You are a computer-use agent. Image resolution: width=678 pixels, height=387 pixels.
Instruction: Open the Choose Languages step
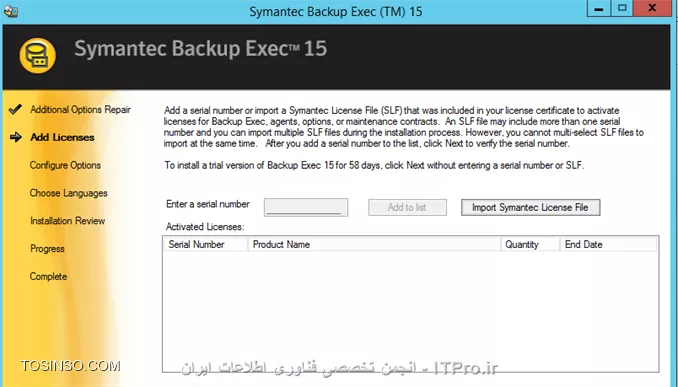click(x=69, y=193)
